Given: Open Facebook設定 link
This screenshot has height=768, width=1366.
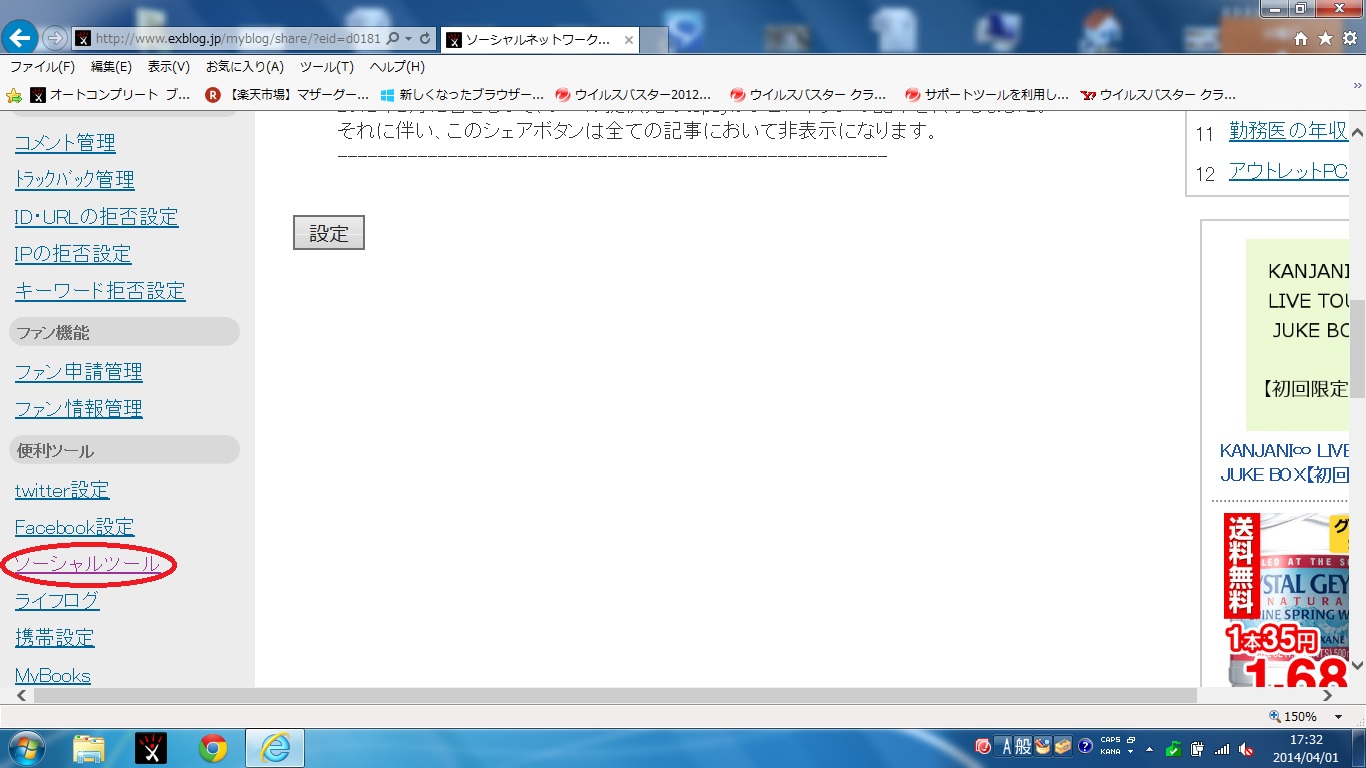Looking at the screenshot, I should (74, 527).
